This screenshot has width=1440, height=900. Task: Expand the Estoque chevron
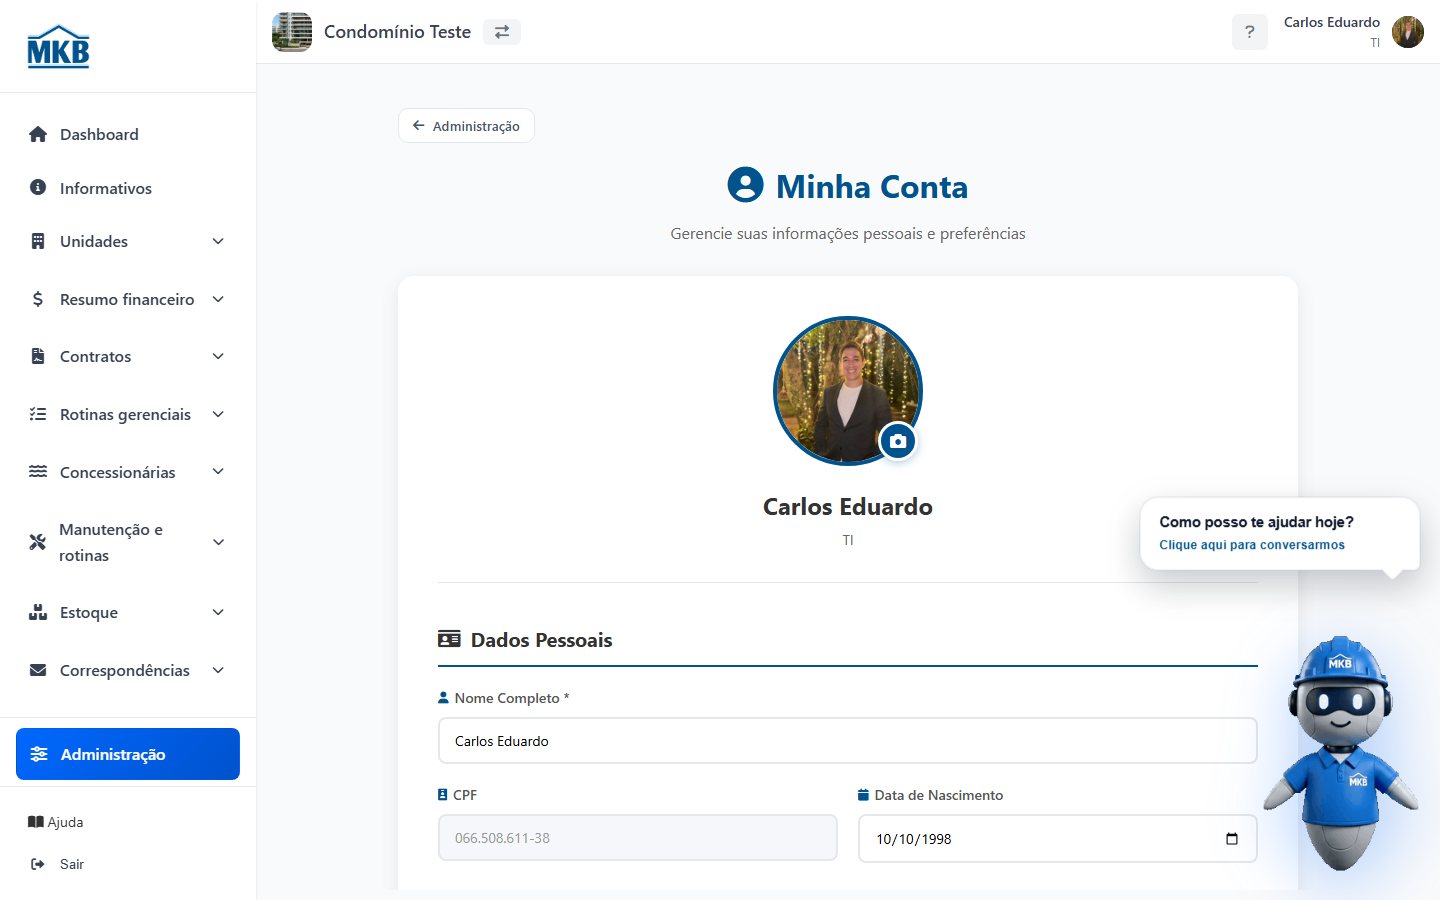[218, 612]
